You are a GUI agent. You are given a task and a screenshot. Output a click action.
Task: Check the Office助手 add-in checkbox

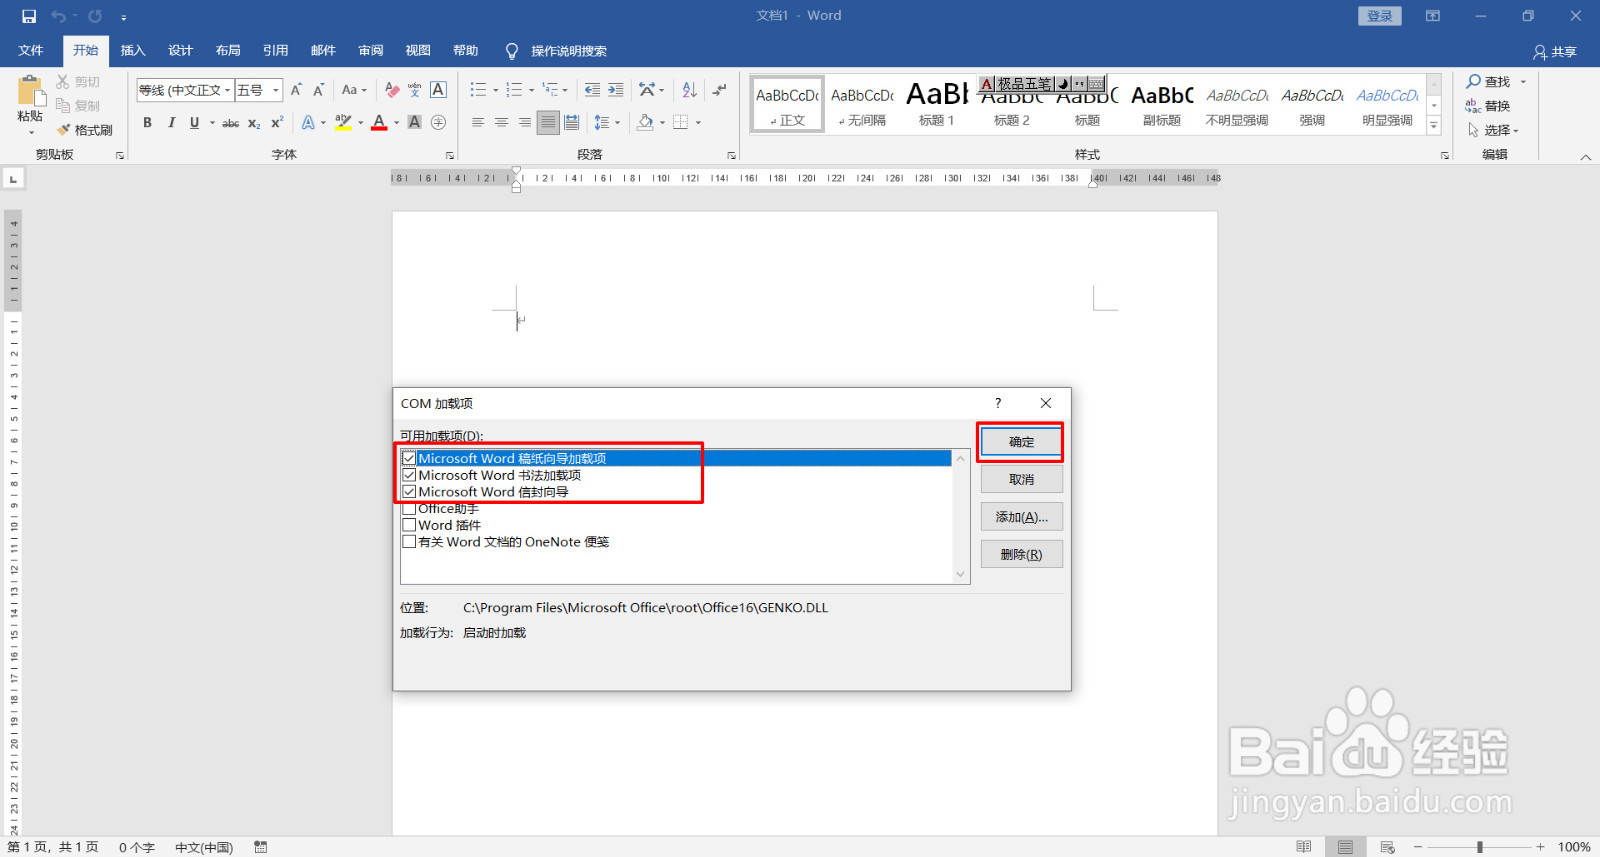409,509
